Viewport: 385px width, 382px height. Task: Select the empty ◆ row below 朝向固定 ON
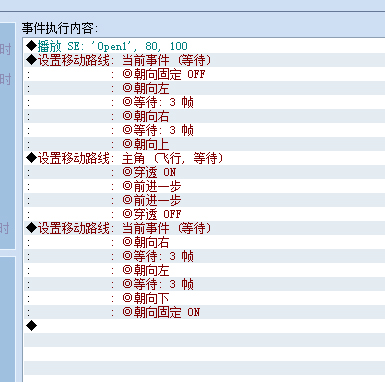pyautogui.click(x=204, y=326)
